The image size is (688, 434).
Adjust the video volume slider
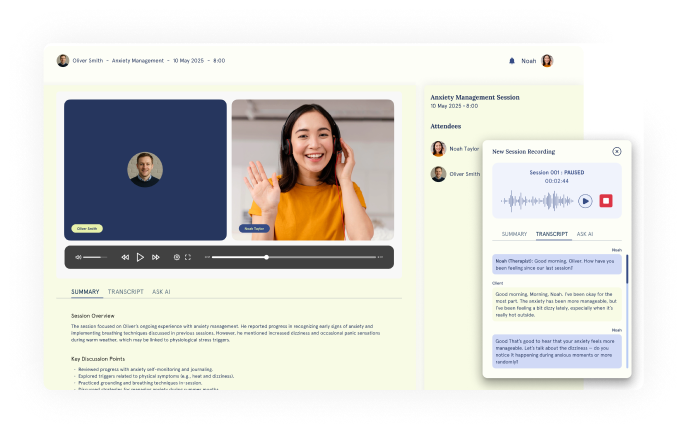pos(95,257)
